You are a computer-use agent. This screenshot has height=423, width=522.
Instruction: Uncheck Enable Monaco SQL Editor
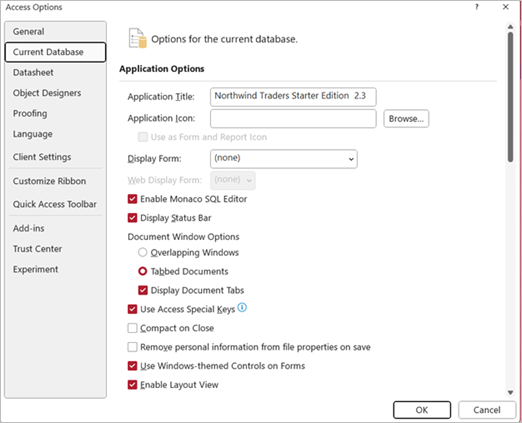(132, 199)
